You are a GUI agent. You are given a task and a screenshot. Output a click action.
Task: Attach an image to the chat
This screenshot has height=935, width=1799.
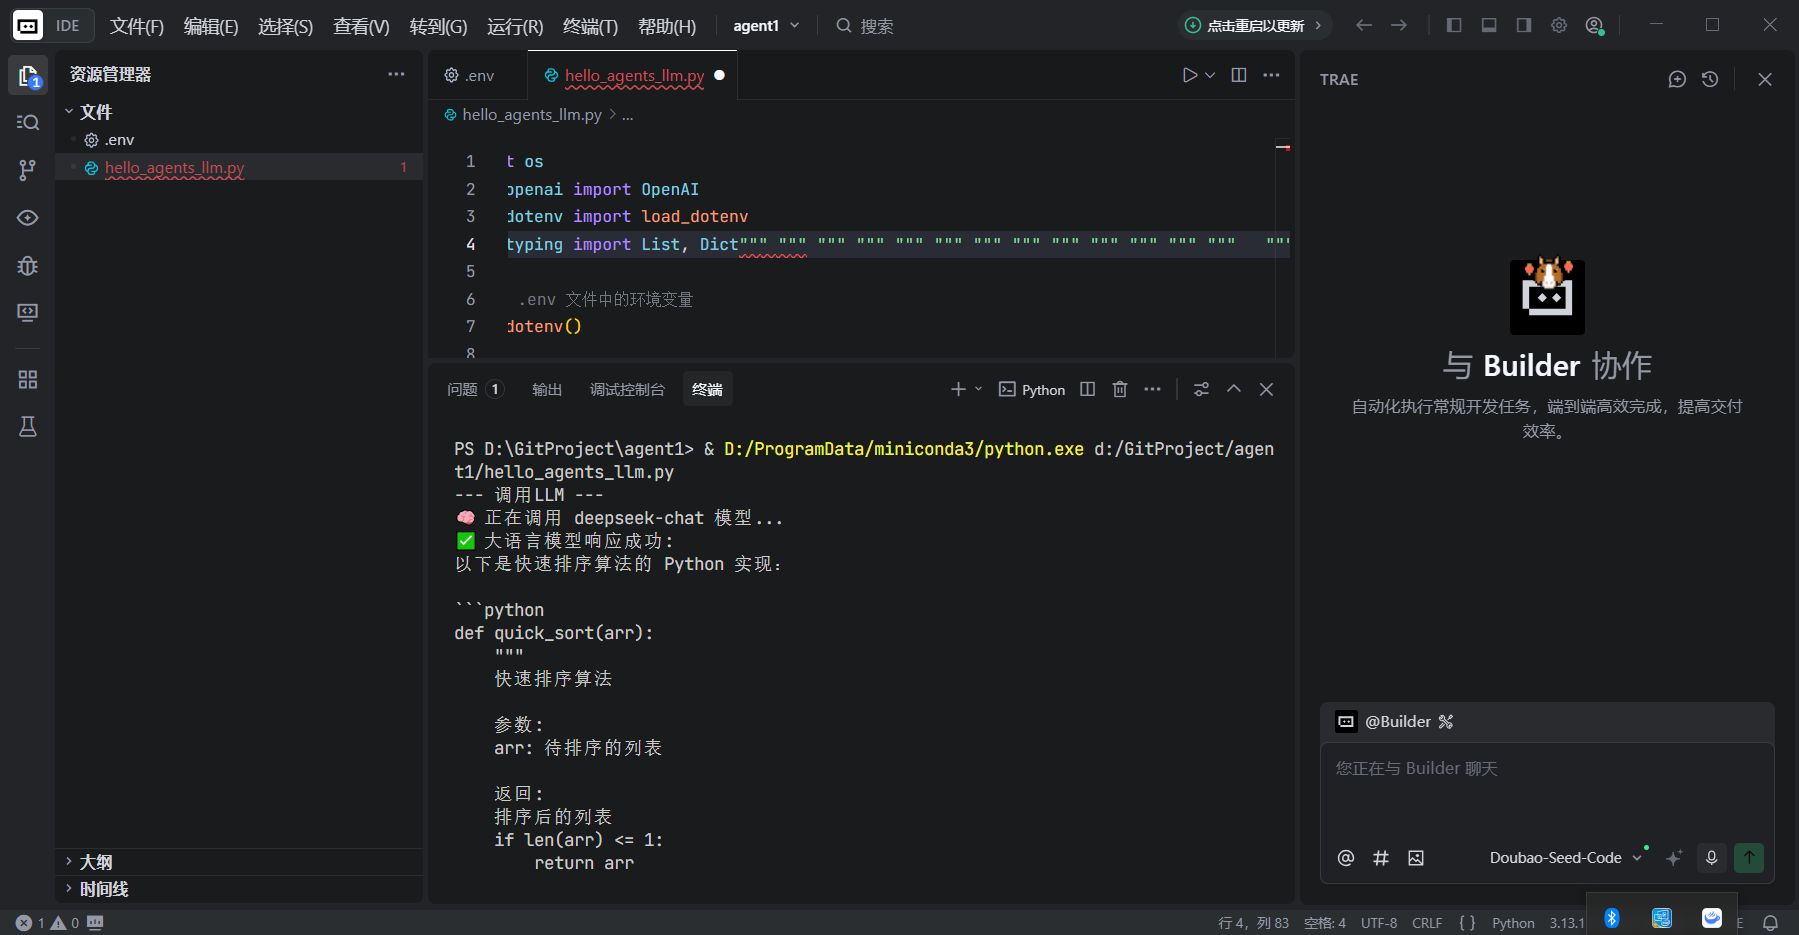(x=1416, y=858)
